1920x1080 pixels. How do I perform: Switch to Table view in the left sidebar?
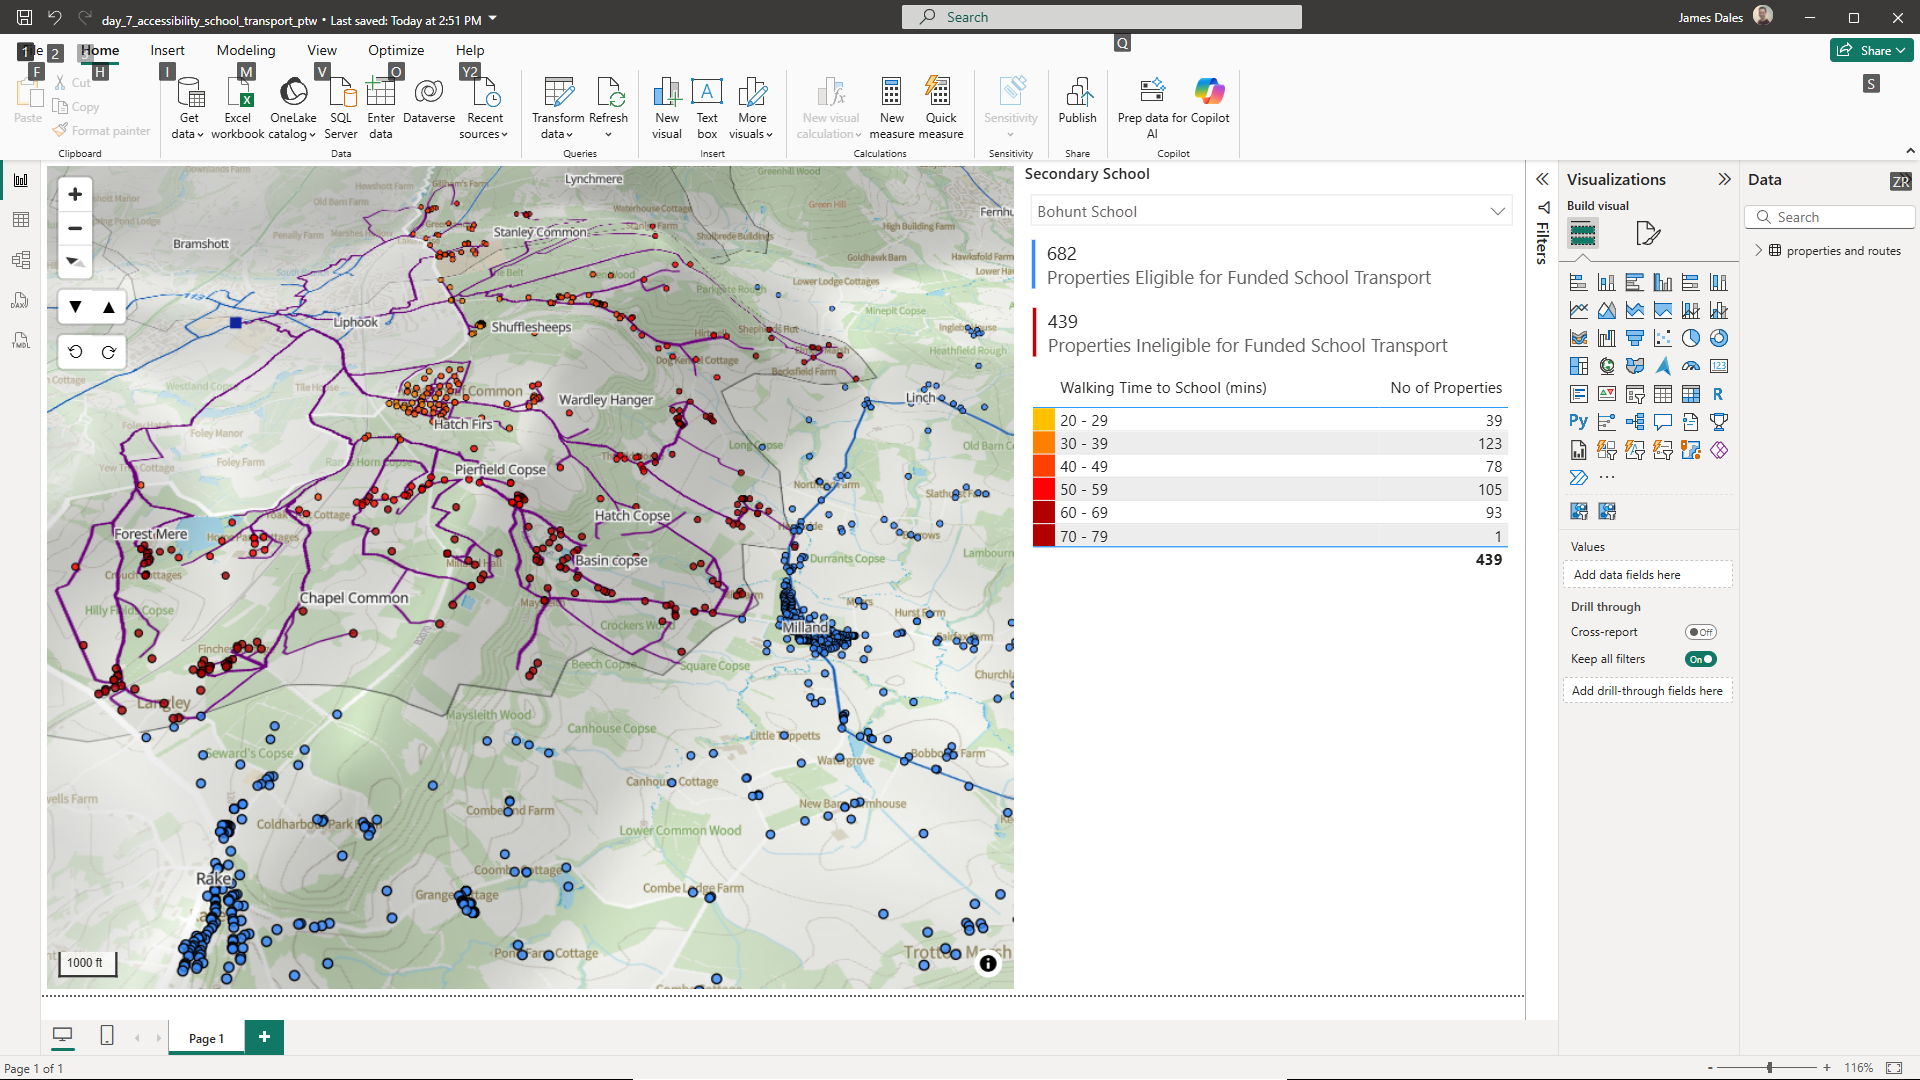click(21, 220)
